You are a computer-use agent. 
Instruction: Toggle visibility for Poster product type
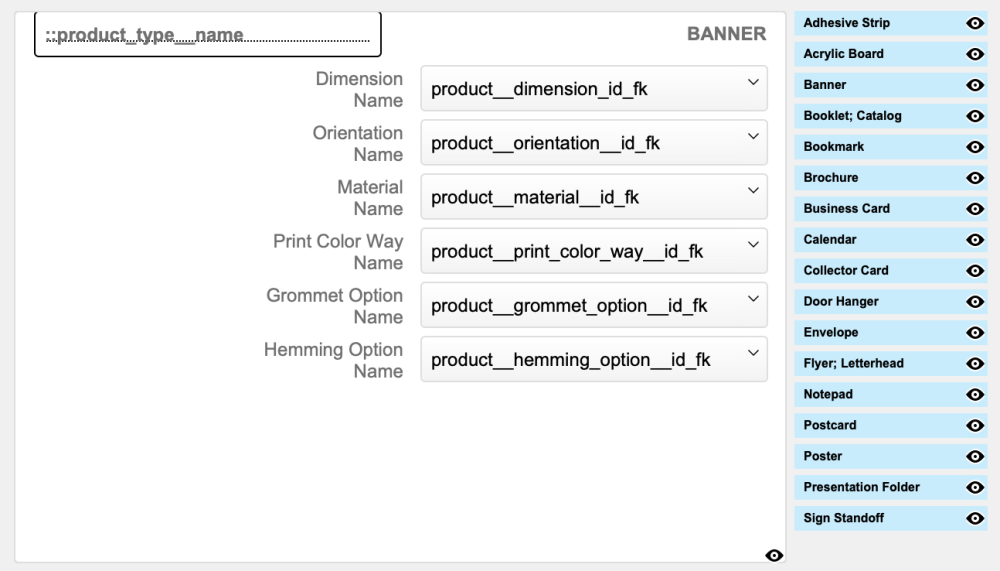click(x=975, y=457)
